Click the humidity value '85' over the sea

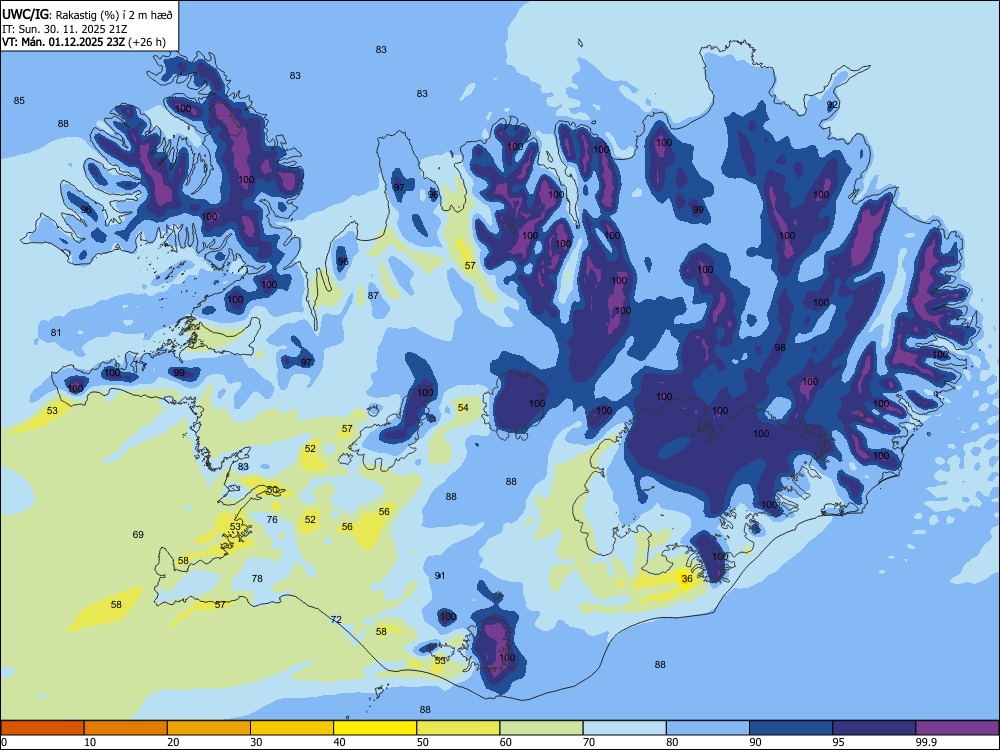click(x=19, y=100)
